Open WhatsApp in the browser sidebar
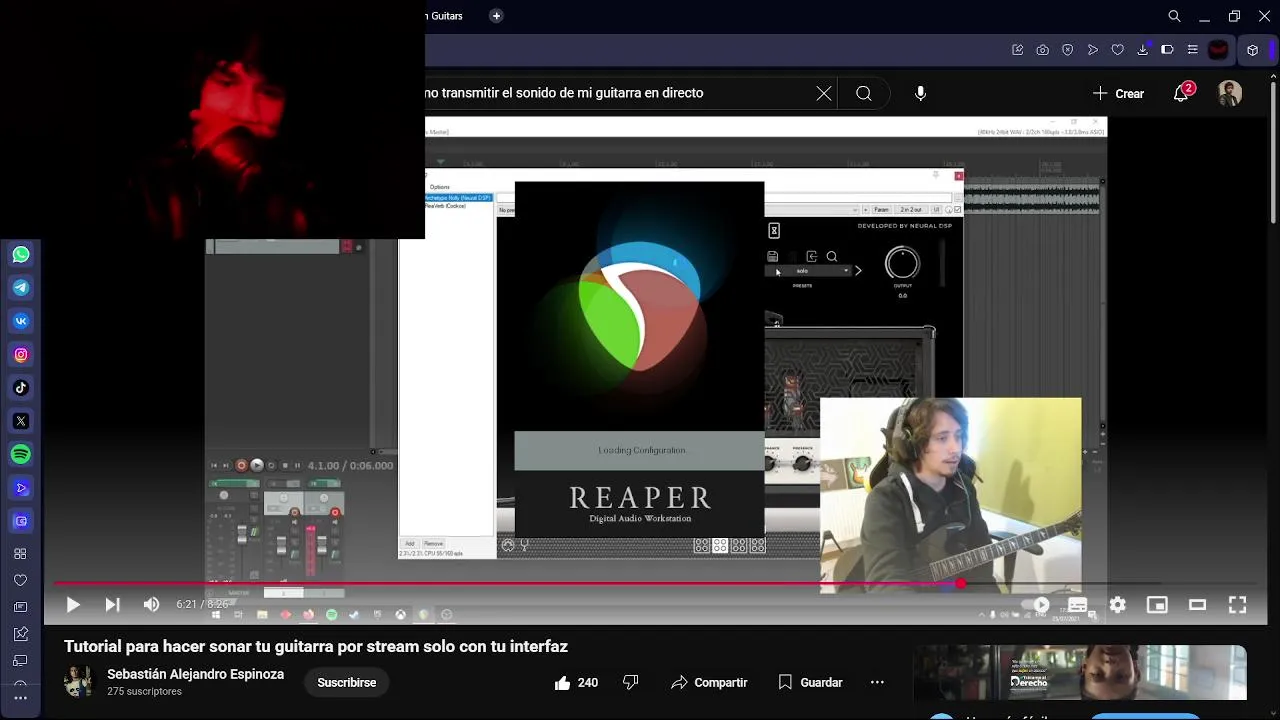Viewport: 1280px width, 720px height. click(x=21, y=255)
